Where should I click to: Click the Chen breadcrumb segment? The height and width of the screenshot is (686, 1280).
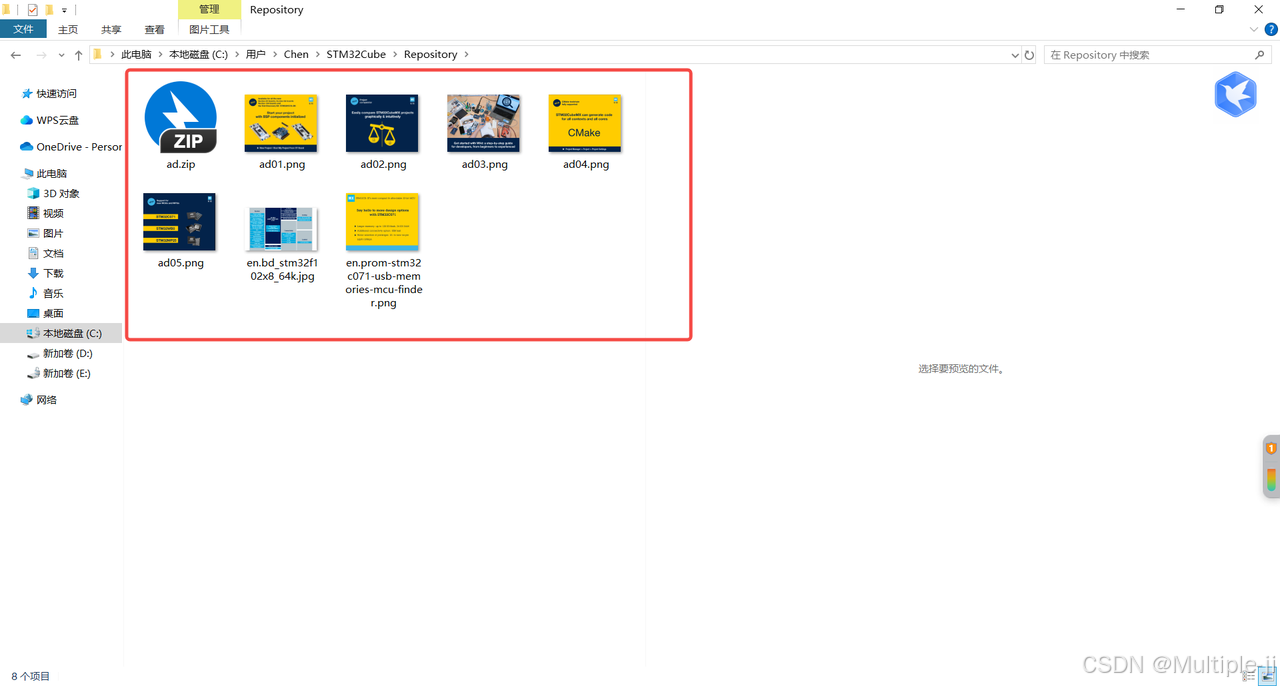tap(296, 55)
